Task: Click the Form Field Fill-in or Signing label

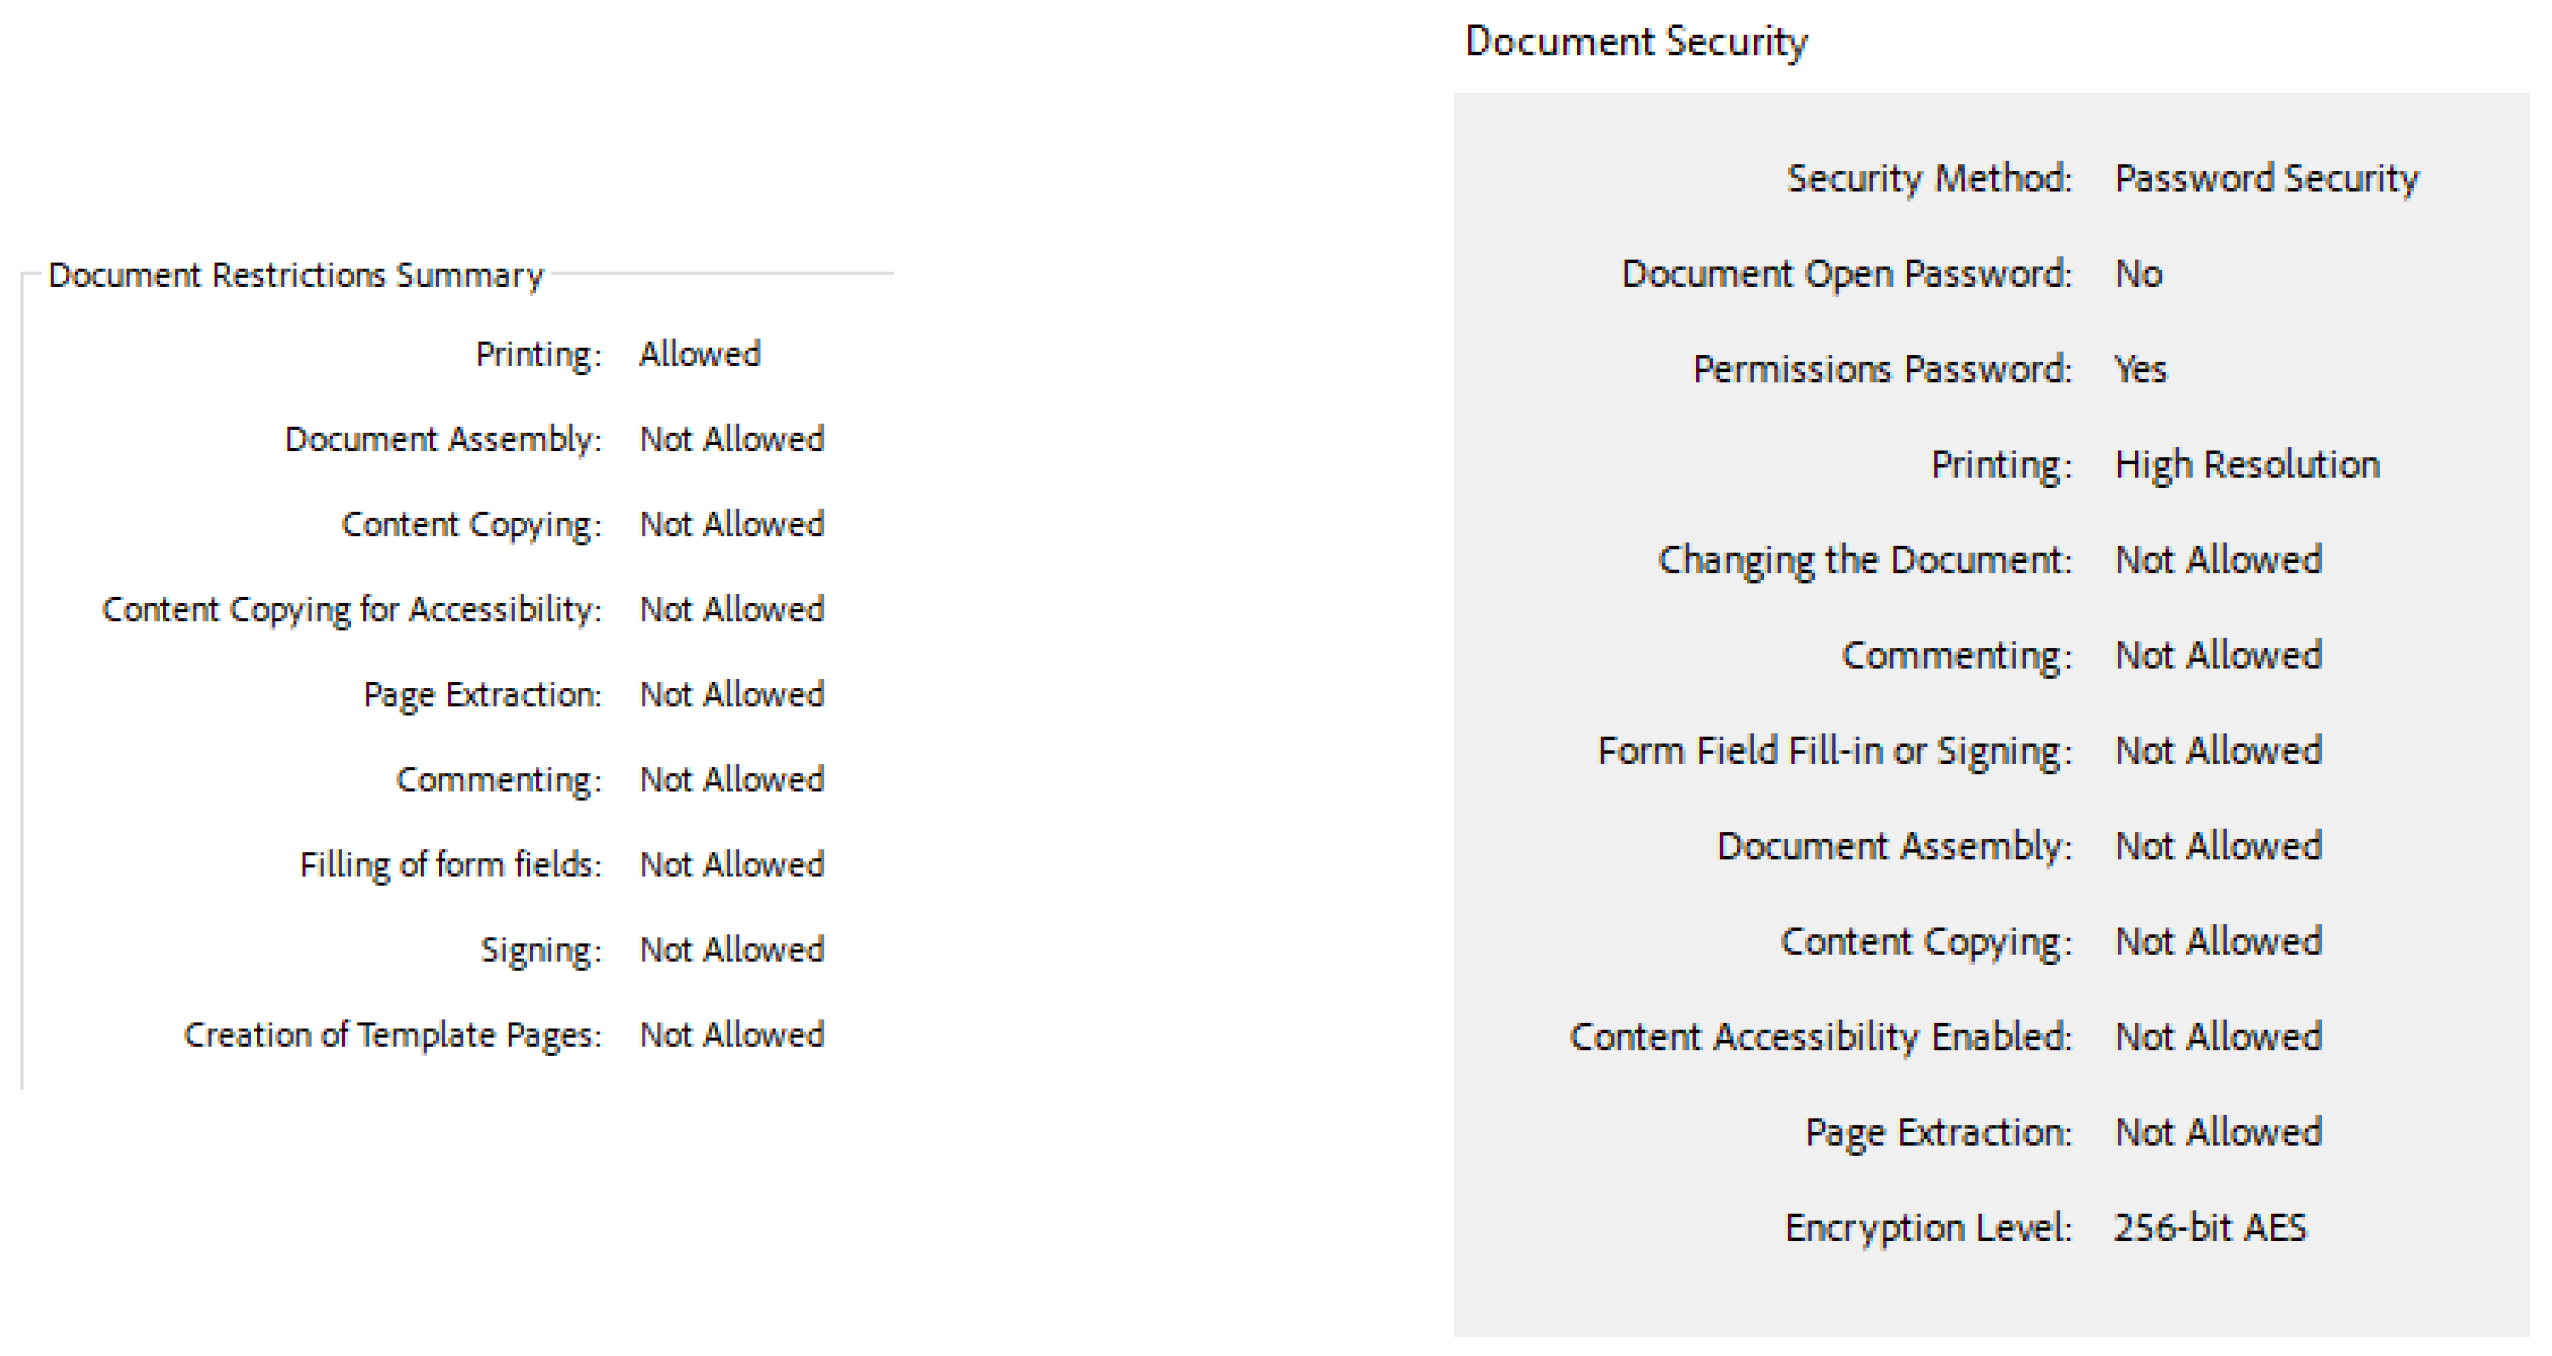Action: [1834, 752]
